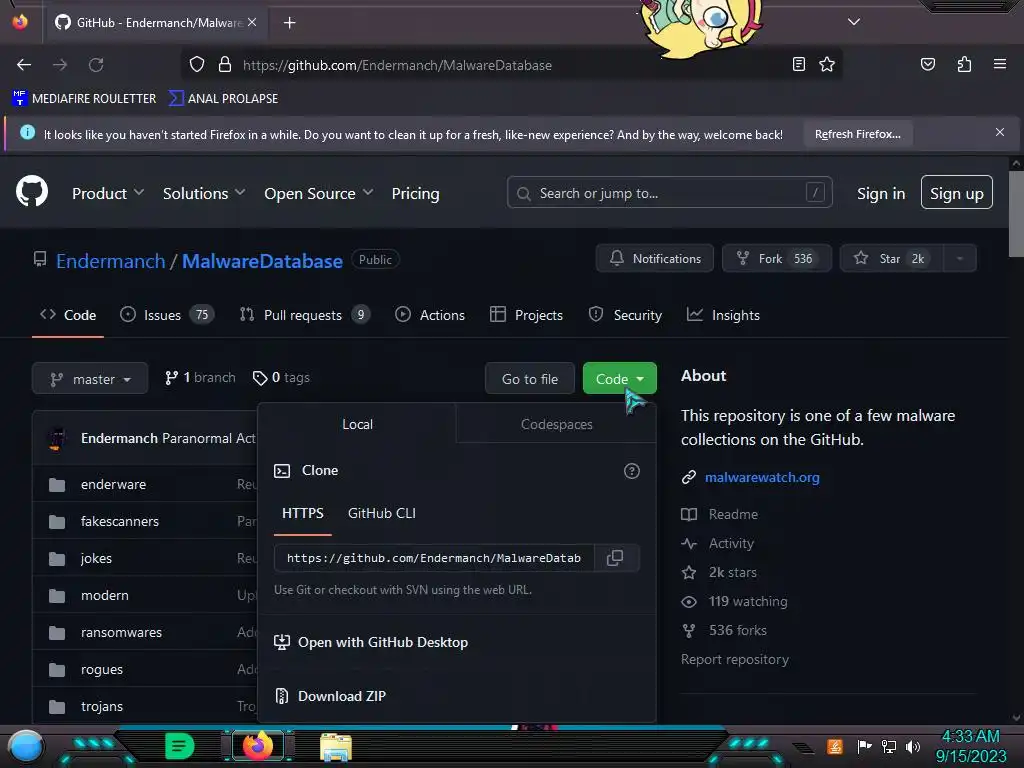
Task: Copy the clone URL to clipboard
Action: pos(615,558)
